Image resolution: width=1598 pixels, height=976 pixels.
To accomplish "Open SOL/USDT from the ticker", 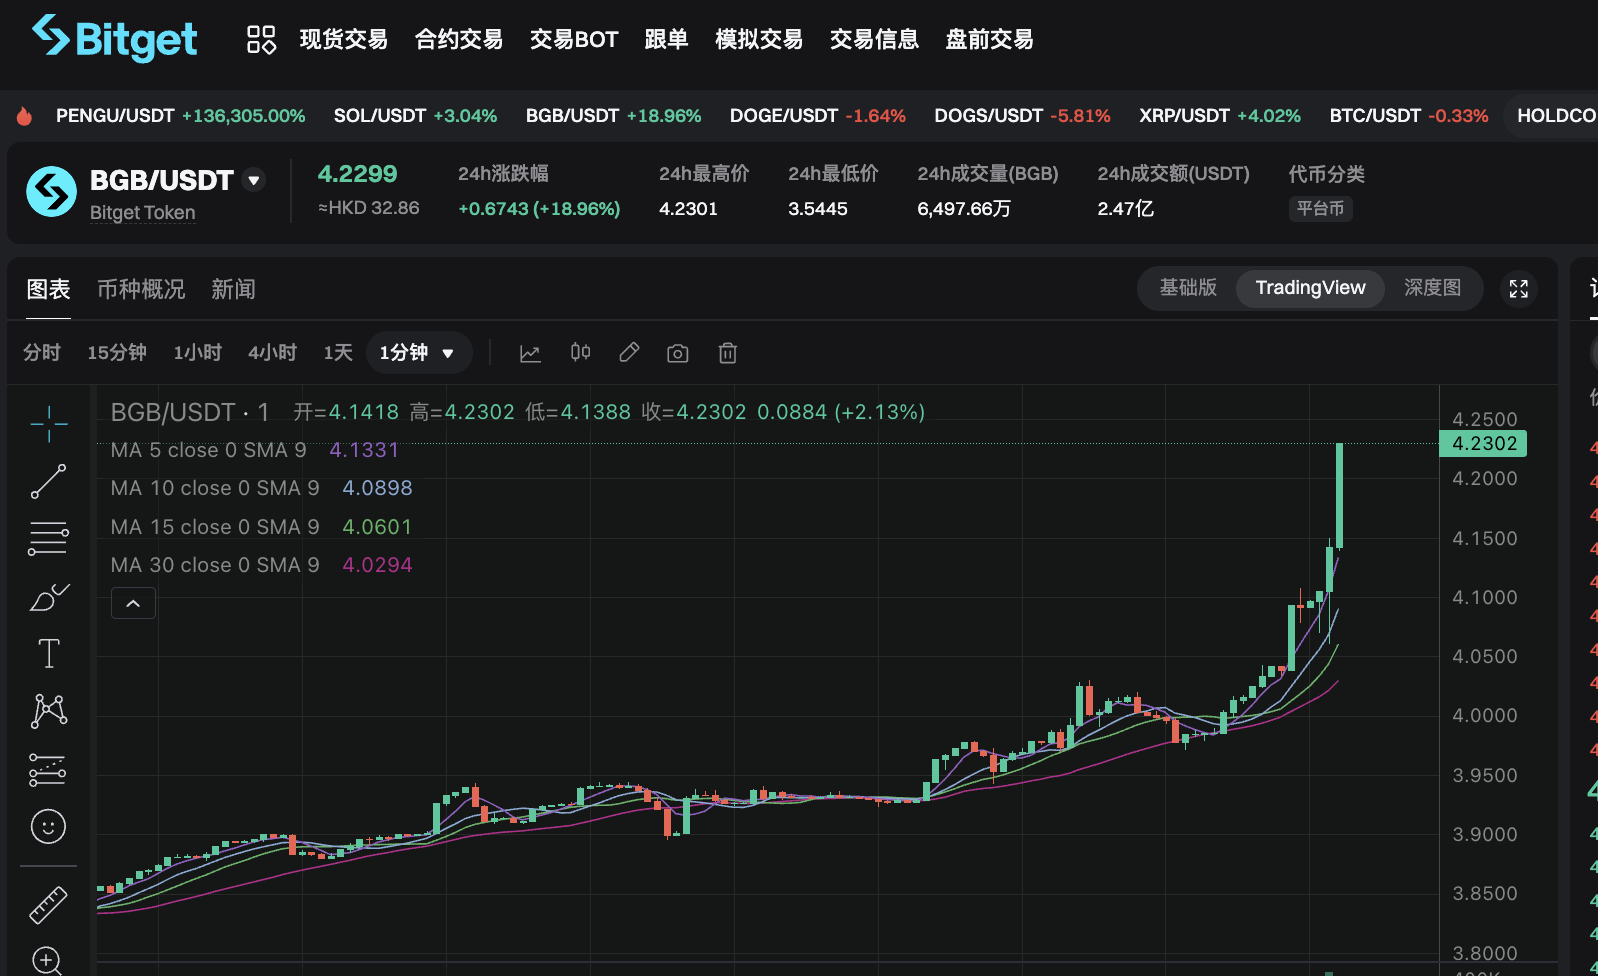I will (415, 116).
